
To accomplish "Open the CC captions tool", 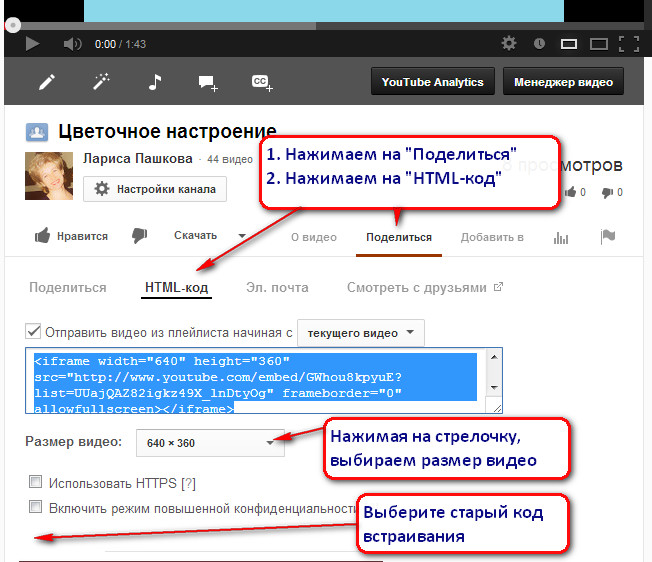I will click(262, 83).
